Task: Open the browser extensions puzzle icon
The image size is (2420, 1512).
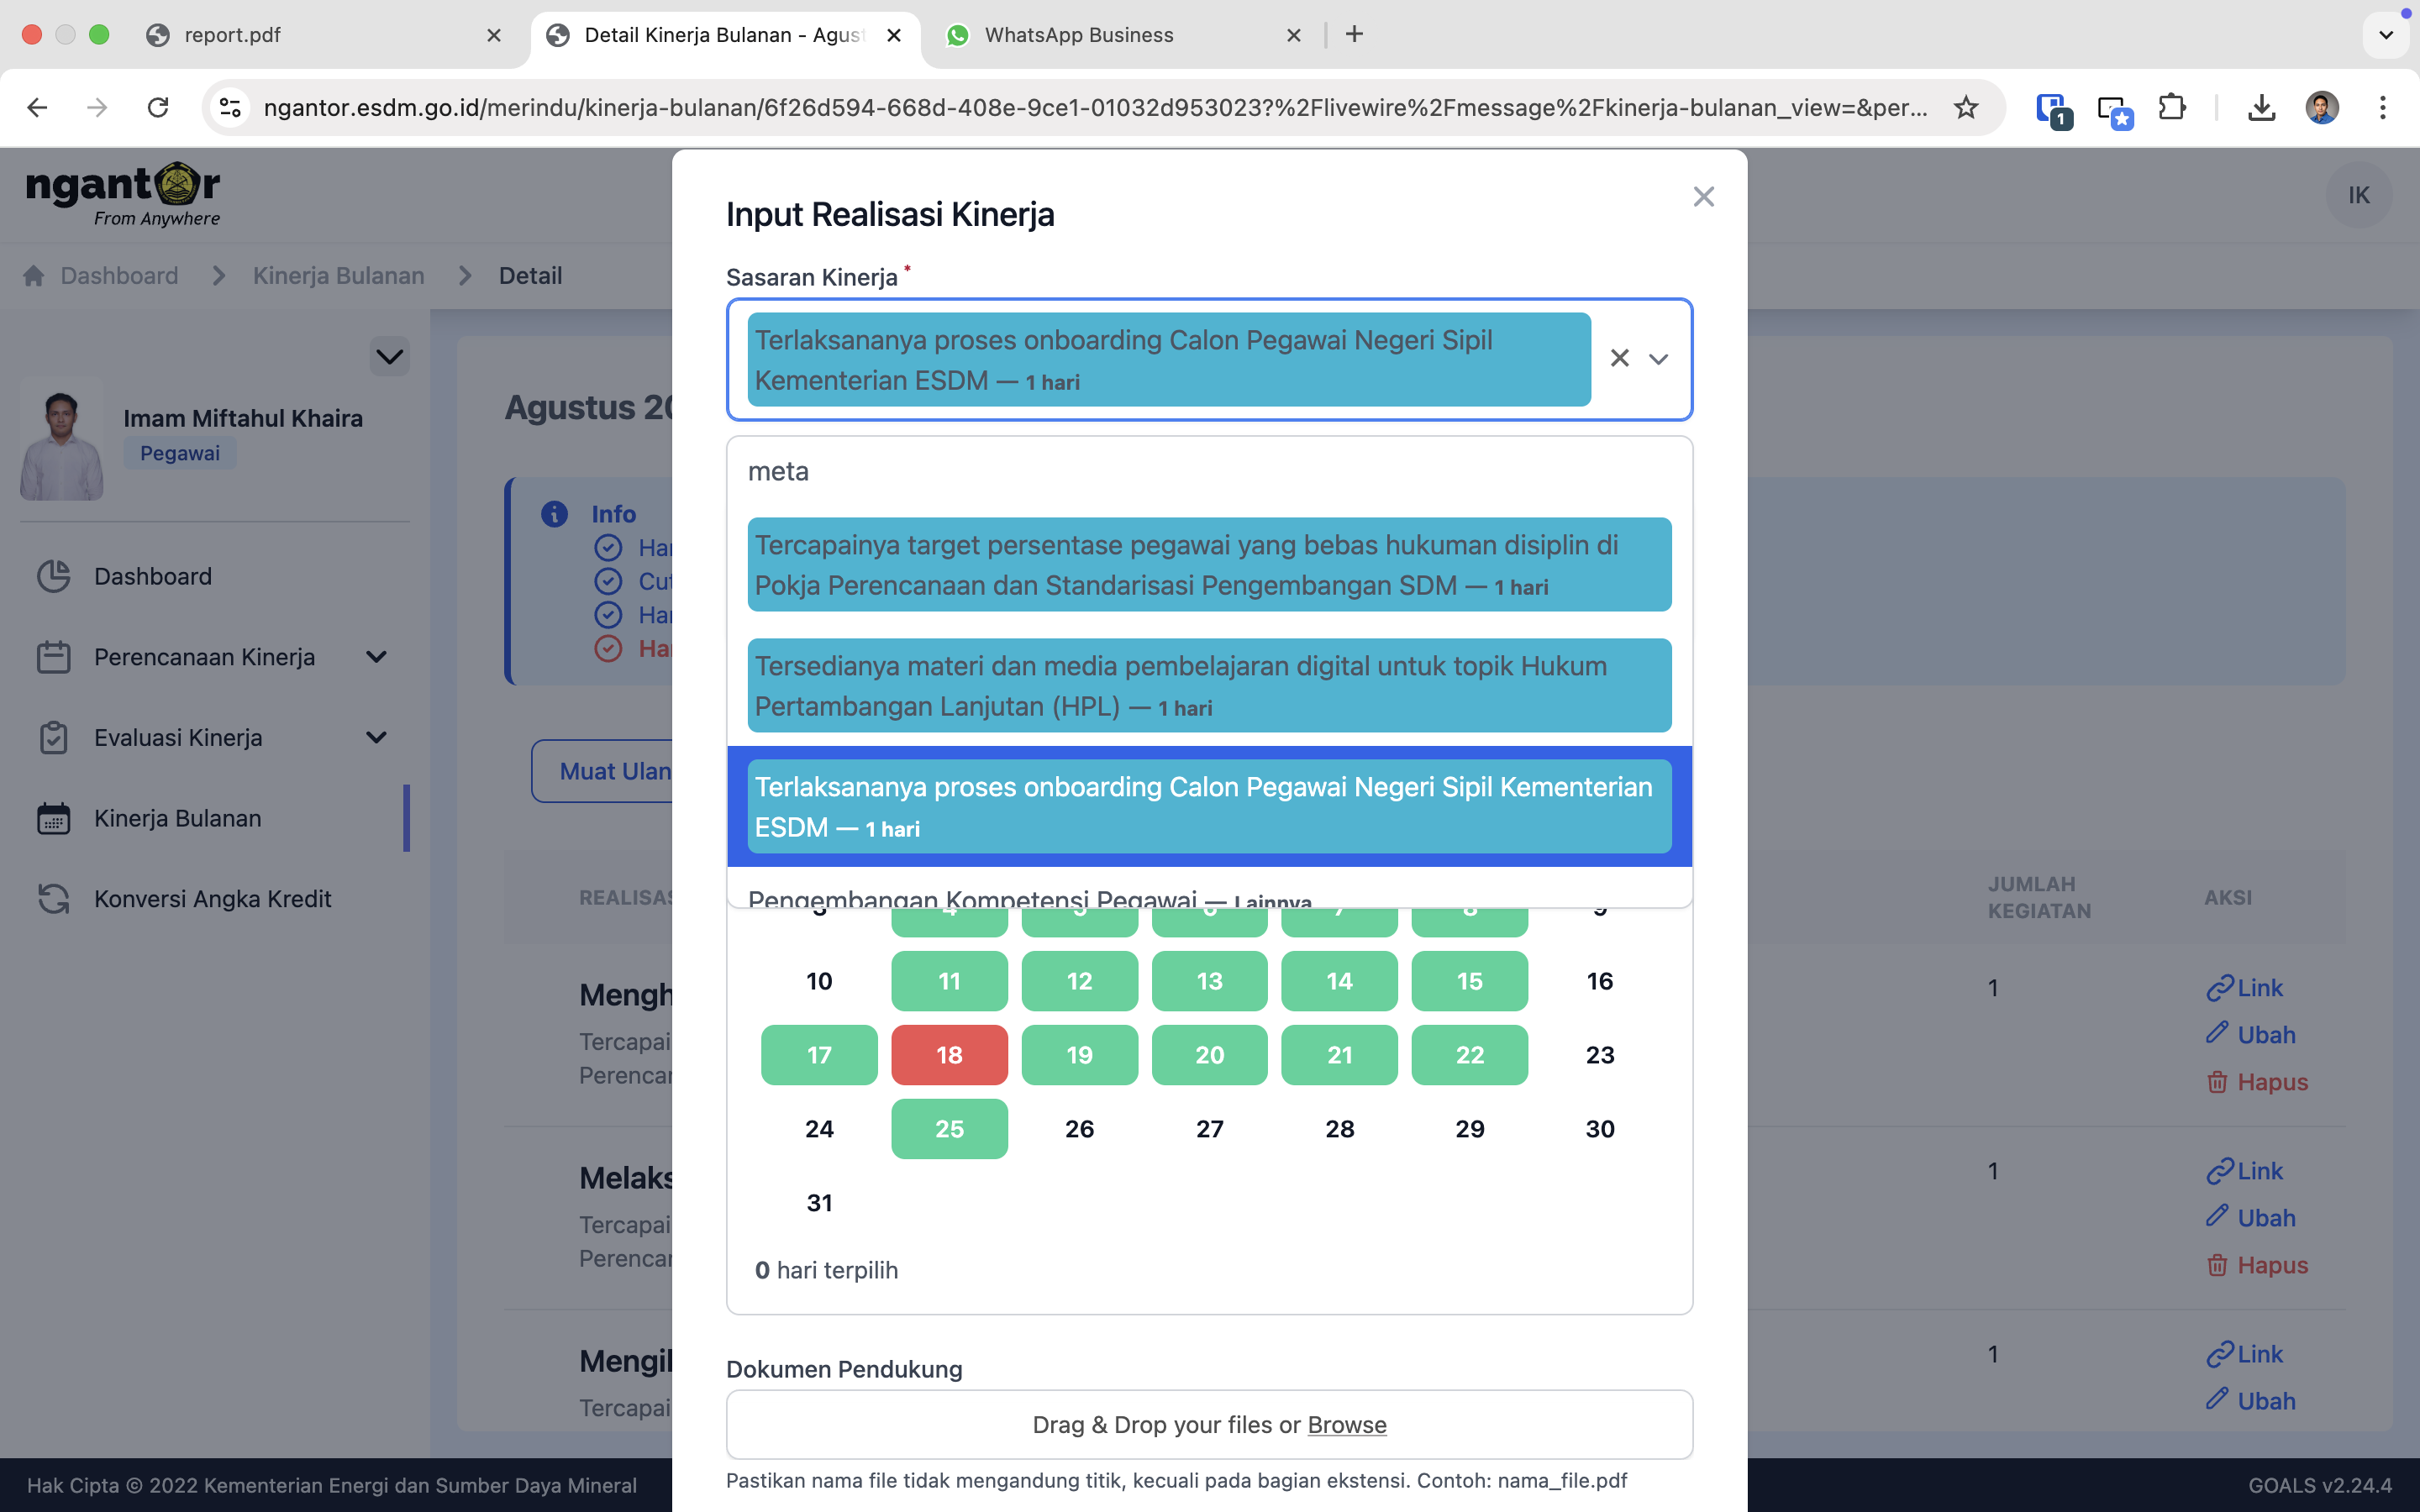Action: [x=2172, y=107]
